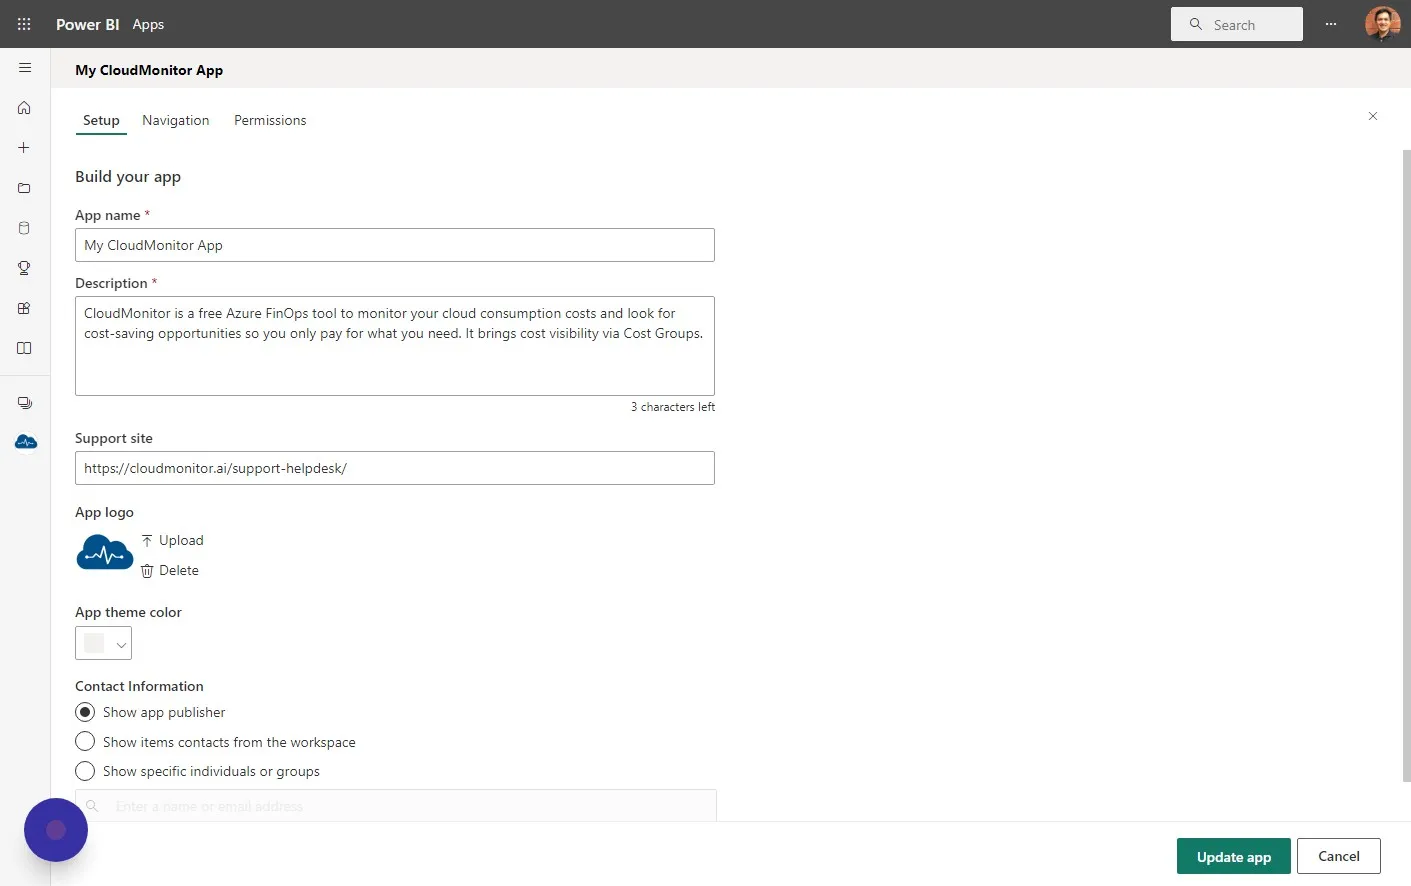Open the Data hub icon in sidebar

pyautogui.click(x=24, y=228)
